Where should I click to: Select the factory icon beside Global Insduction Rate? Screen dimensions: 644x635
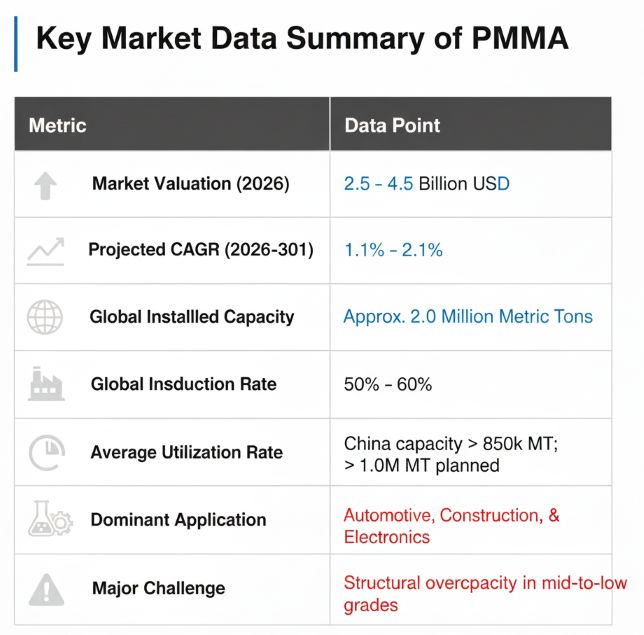[46, 384]
